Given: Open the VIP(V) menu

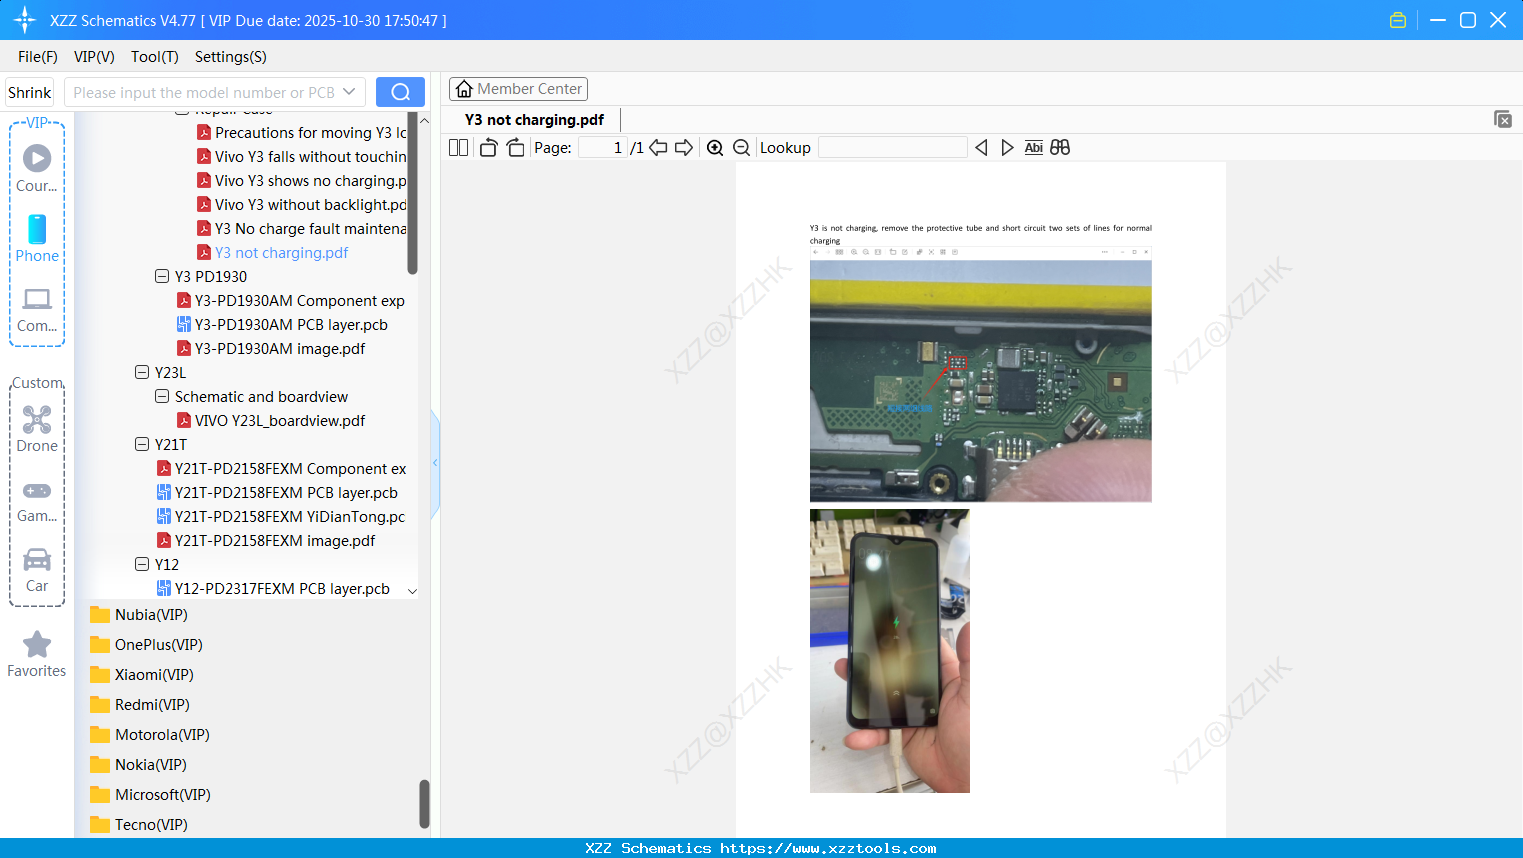Looking at the screenshot, I should click(x=94, y=57).
